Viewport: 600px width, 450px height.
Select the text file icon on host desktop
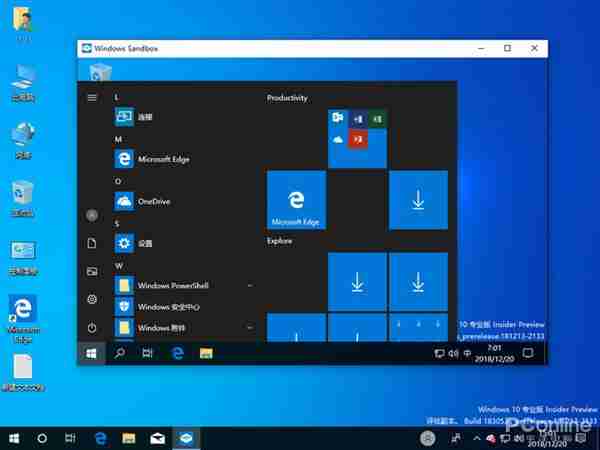pyautogui.click(x=23, y=372)
